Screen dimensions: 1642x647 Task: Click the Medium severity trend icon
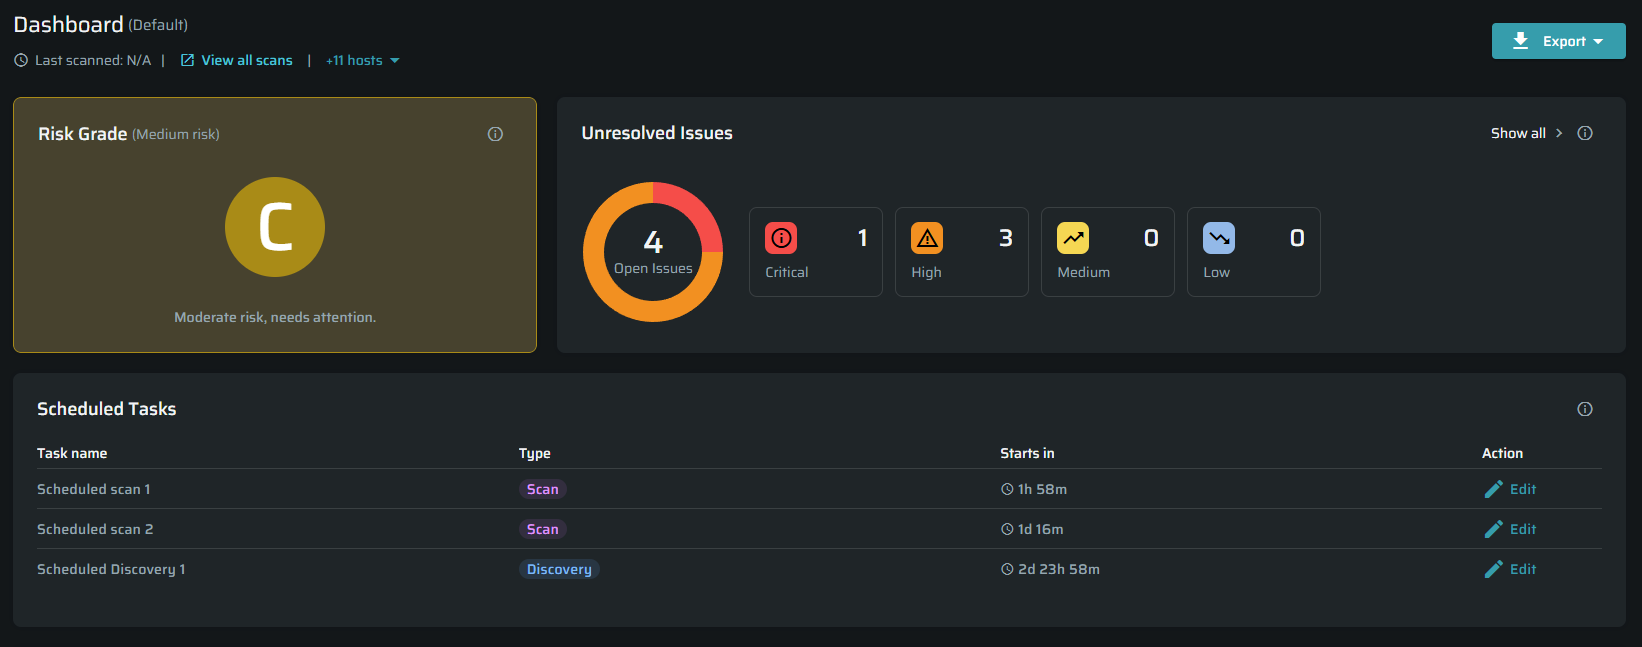click(1073, 238)
